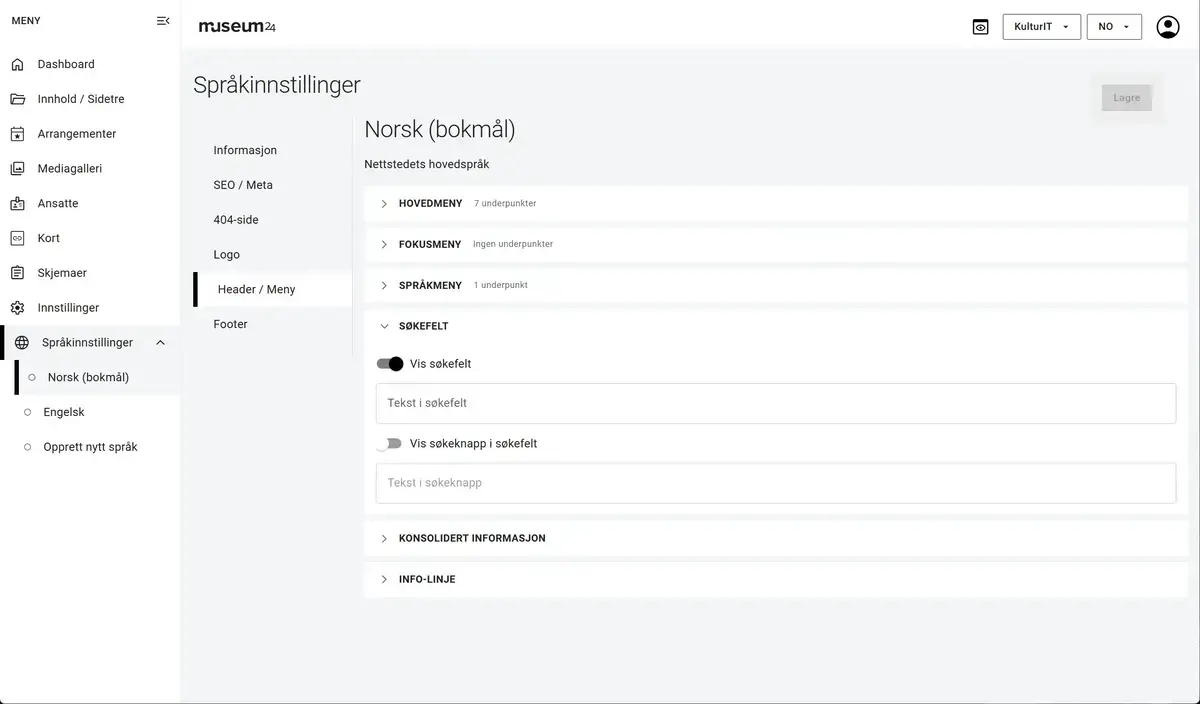Open the site preview eye icon
Image resolution: width=1200 pixels, height=704 pixels.
(x=980, y=27)
